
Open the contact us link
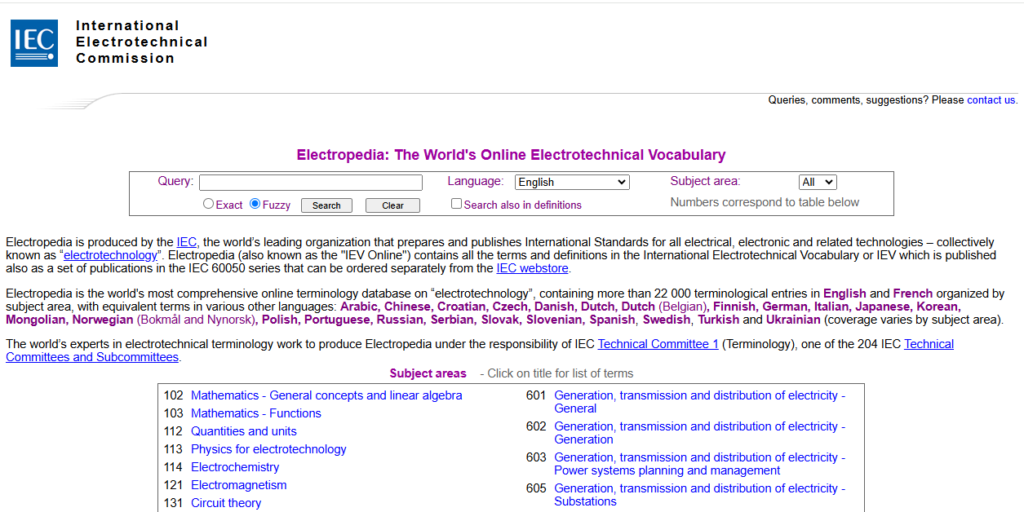[991, 100]
